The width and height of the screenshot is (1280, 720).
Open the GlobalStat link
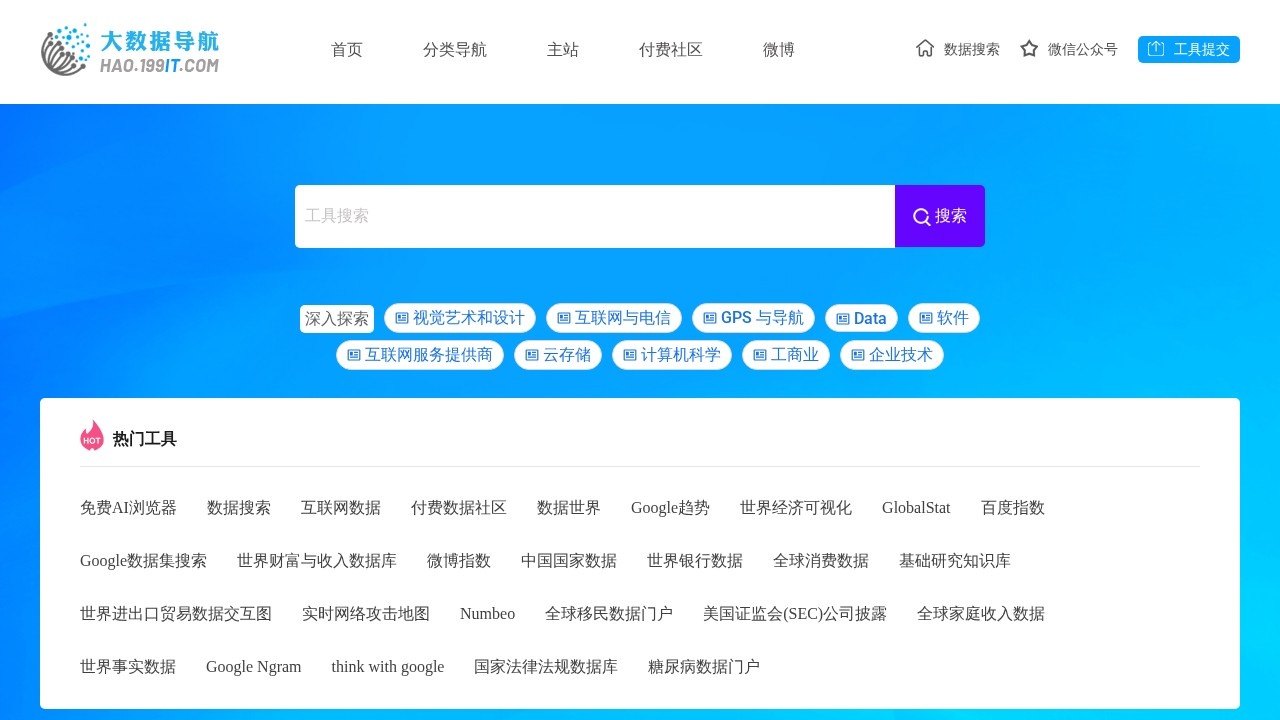[916, 508]
